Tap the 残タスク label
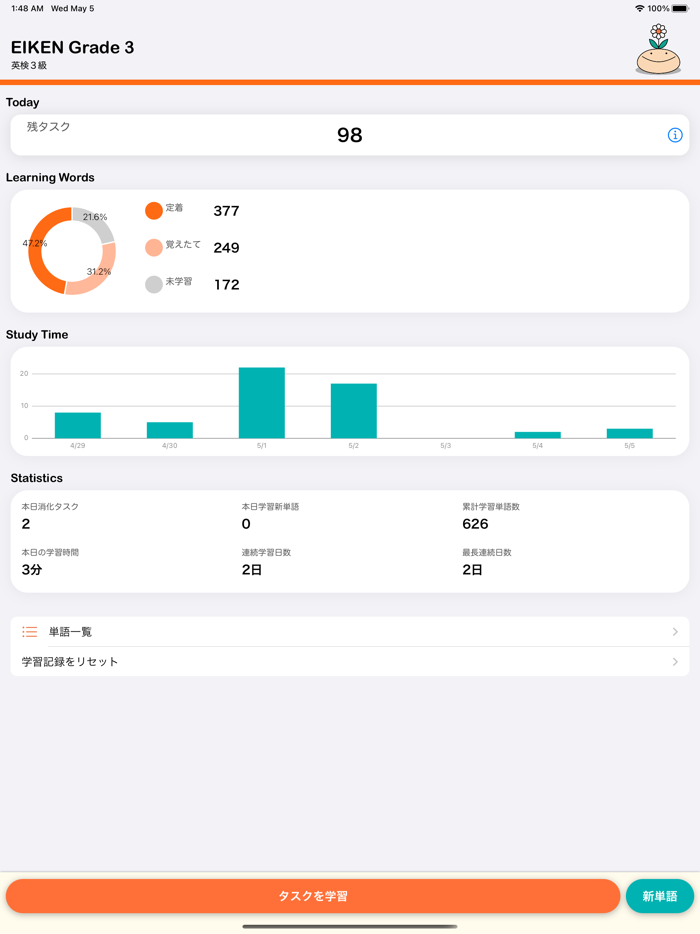Screen dimensions: 700x934 point(48,126)
